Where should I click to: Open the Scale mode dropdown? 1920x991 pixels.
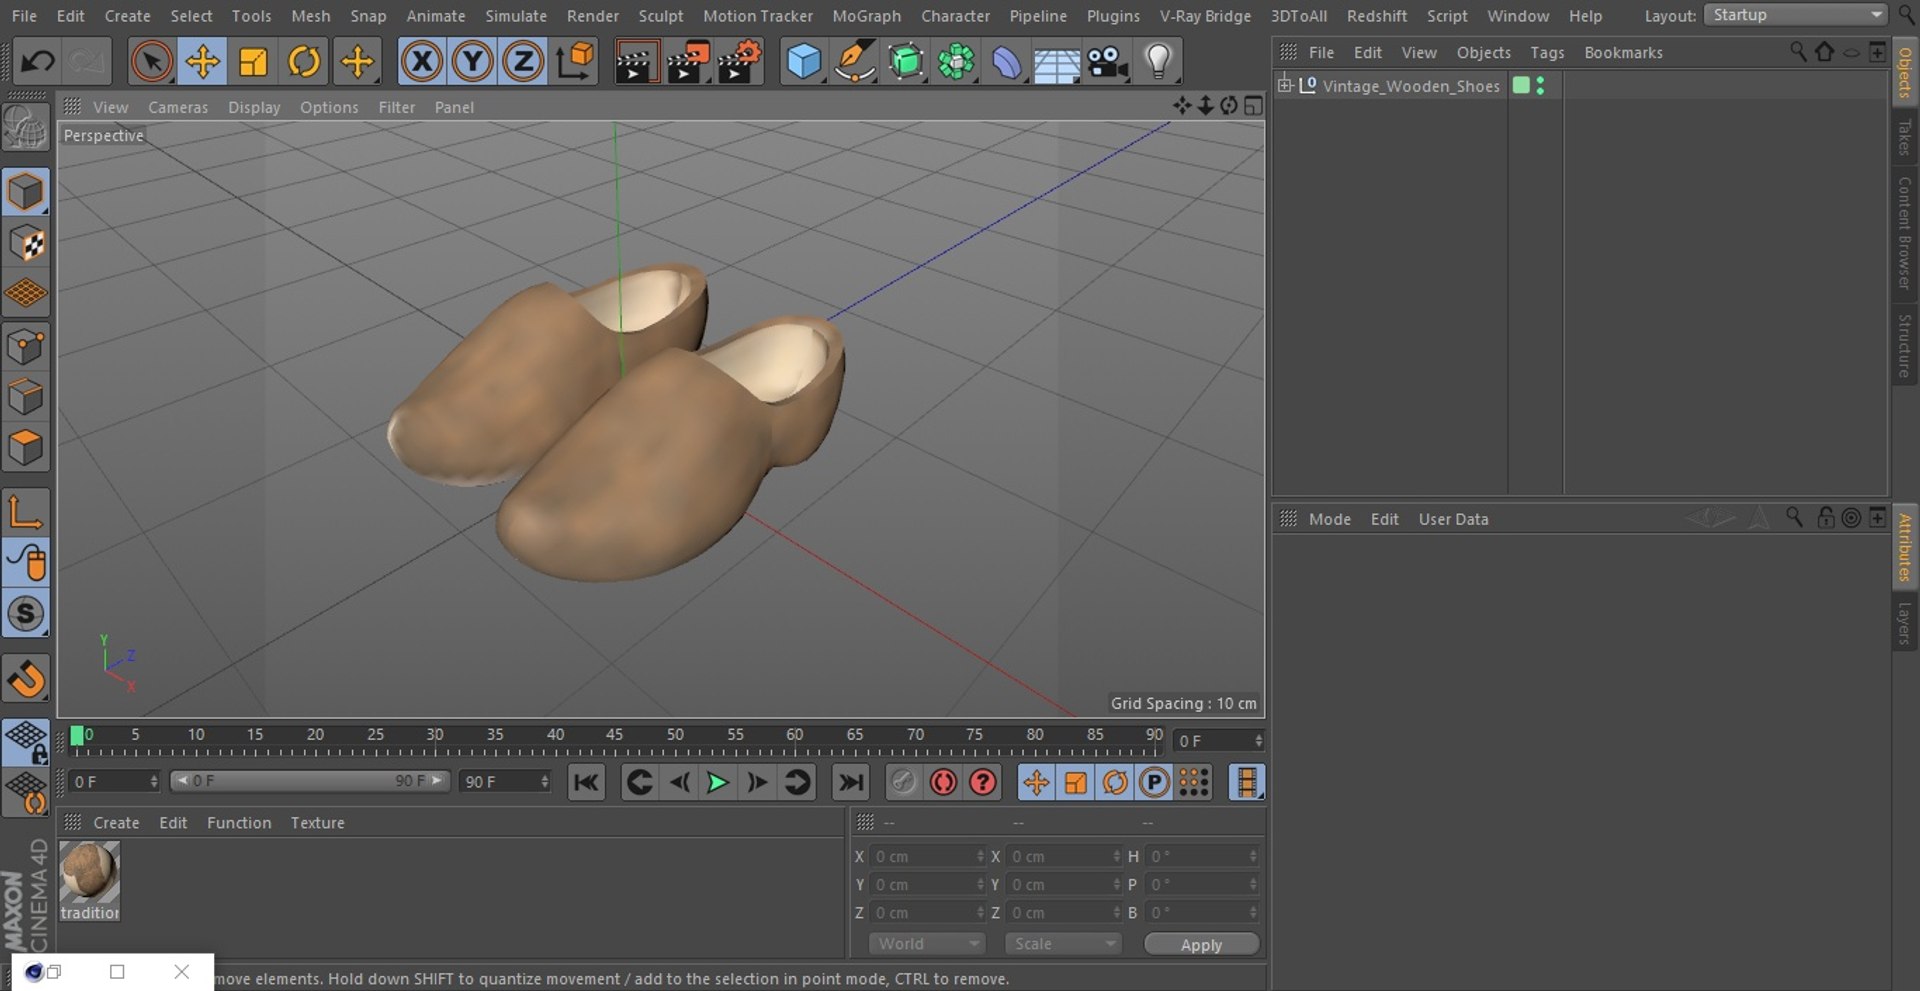[1063, 944]
